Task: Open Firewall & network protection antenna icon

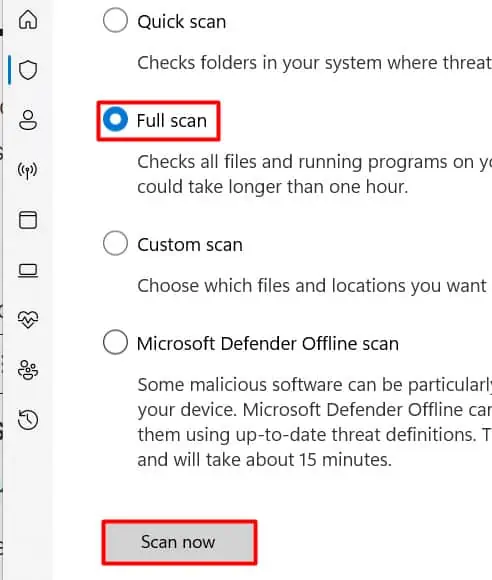Action: [x=28, y=170]
